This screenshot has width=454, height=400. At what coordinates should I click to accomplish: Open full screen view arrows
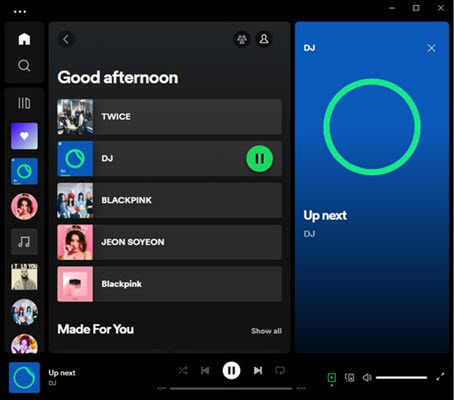click(440, 377)
